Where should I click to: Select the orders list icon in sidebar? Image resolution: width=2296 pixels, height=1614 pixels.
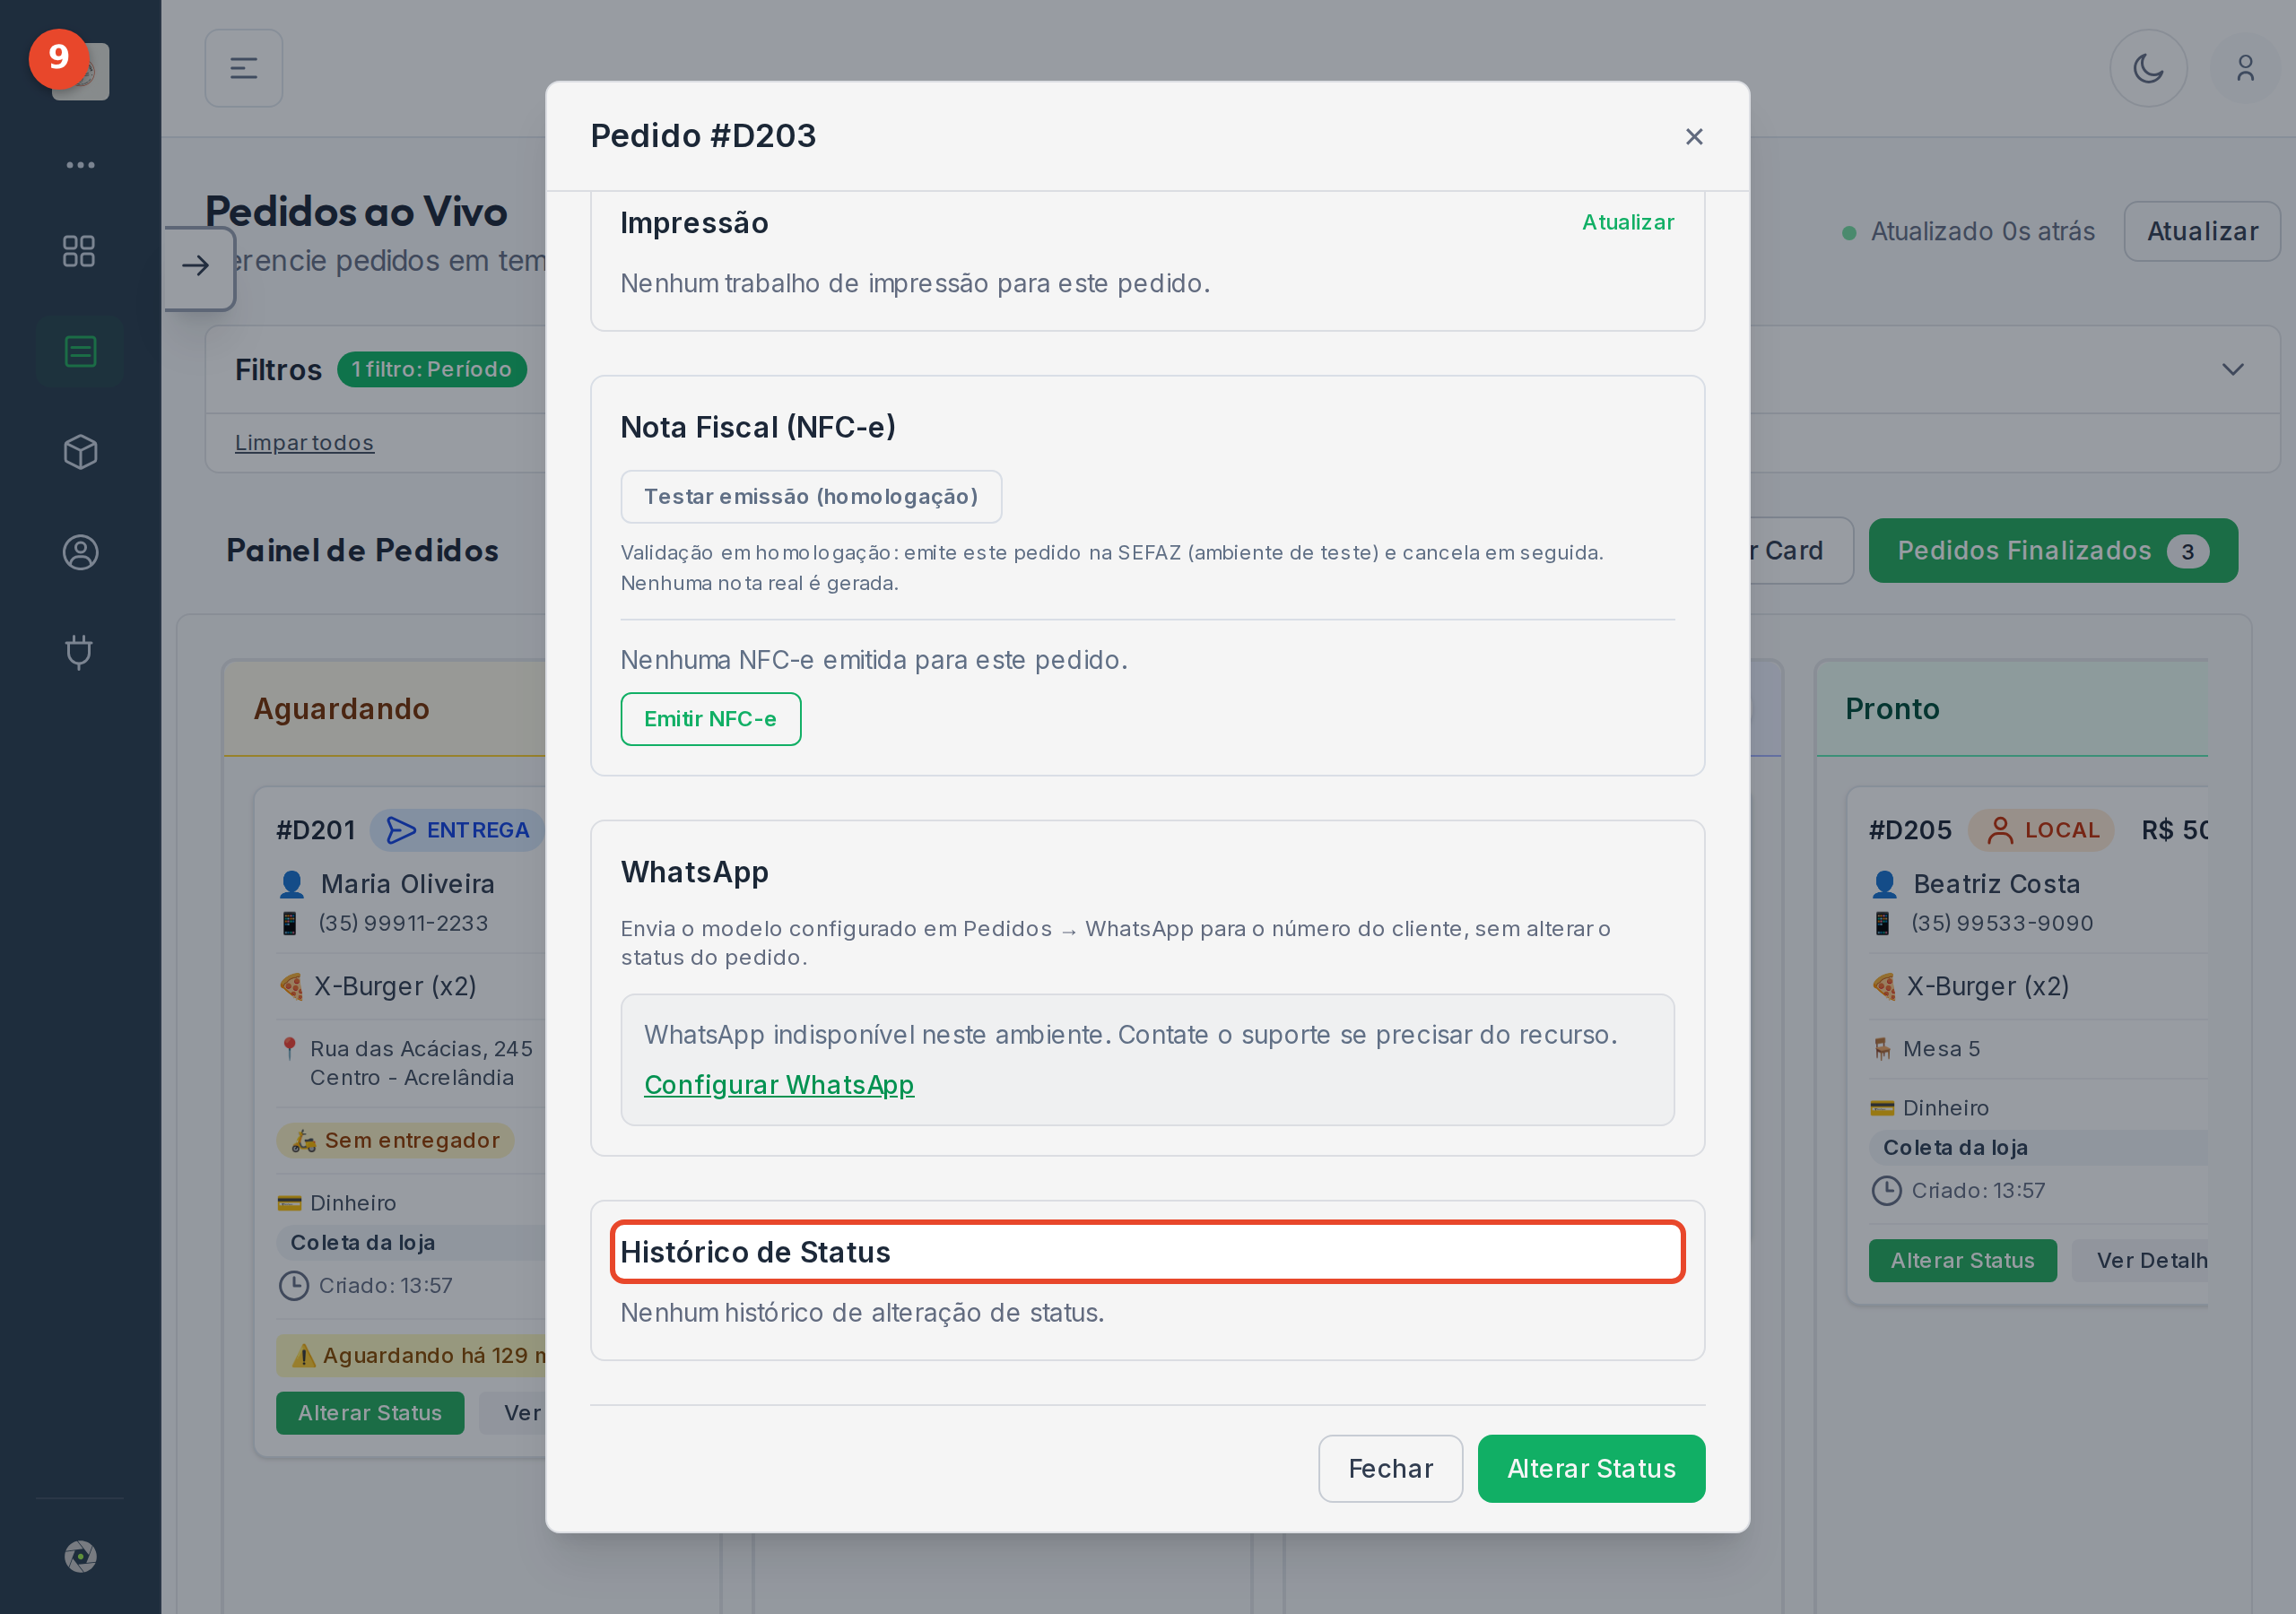click(79, 351)
